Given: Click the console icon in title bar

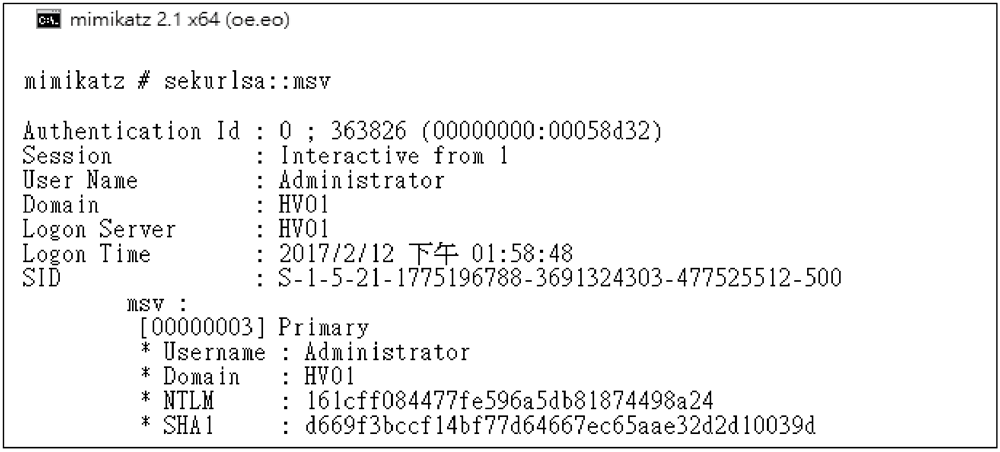Looking at the screenshot, I should point(49,20).
